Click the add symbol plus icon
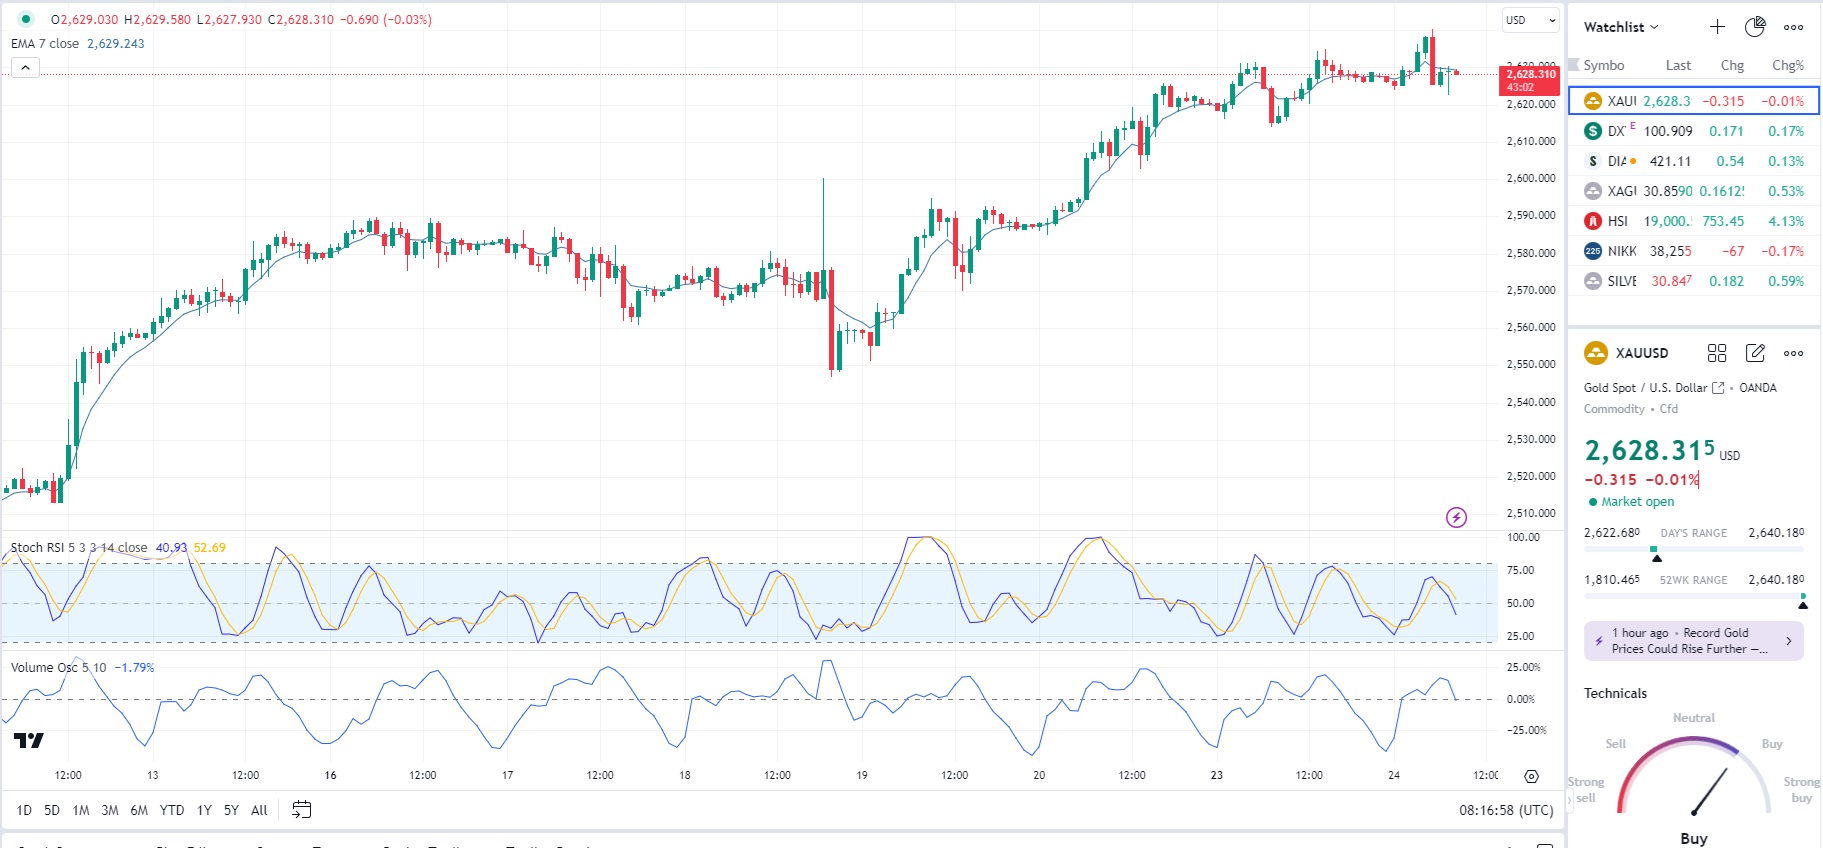 tap(1717, 27)
